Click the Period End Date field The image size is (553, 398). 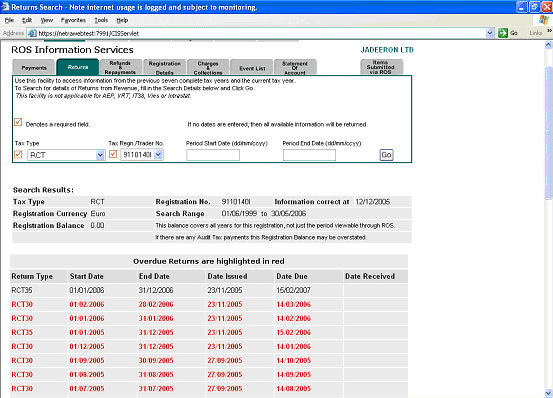[309, 155]
